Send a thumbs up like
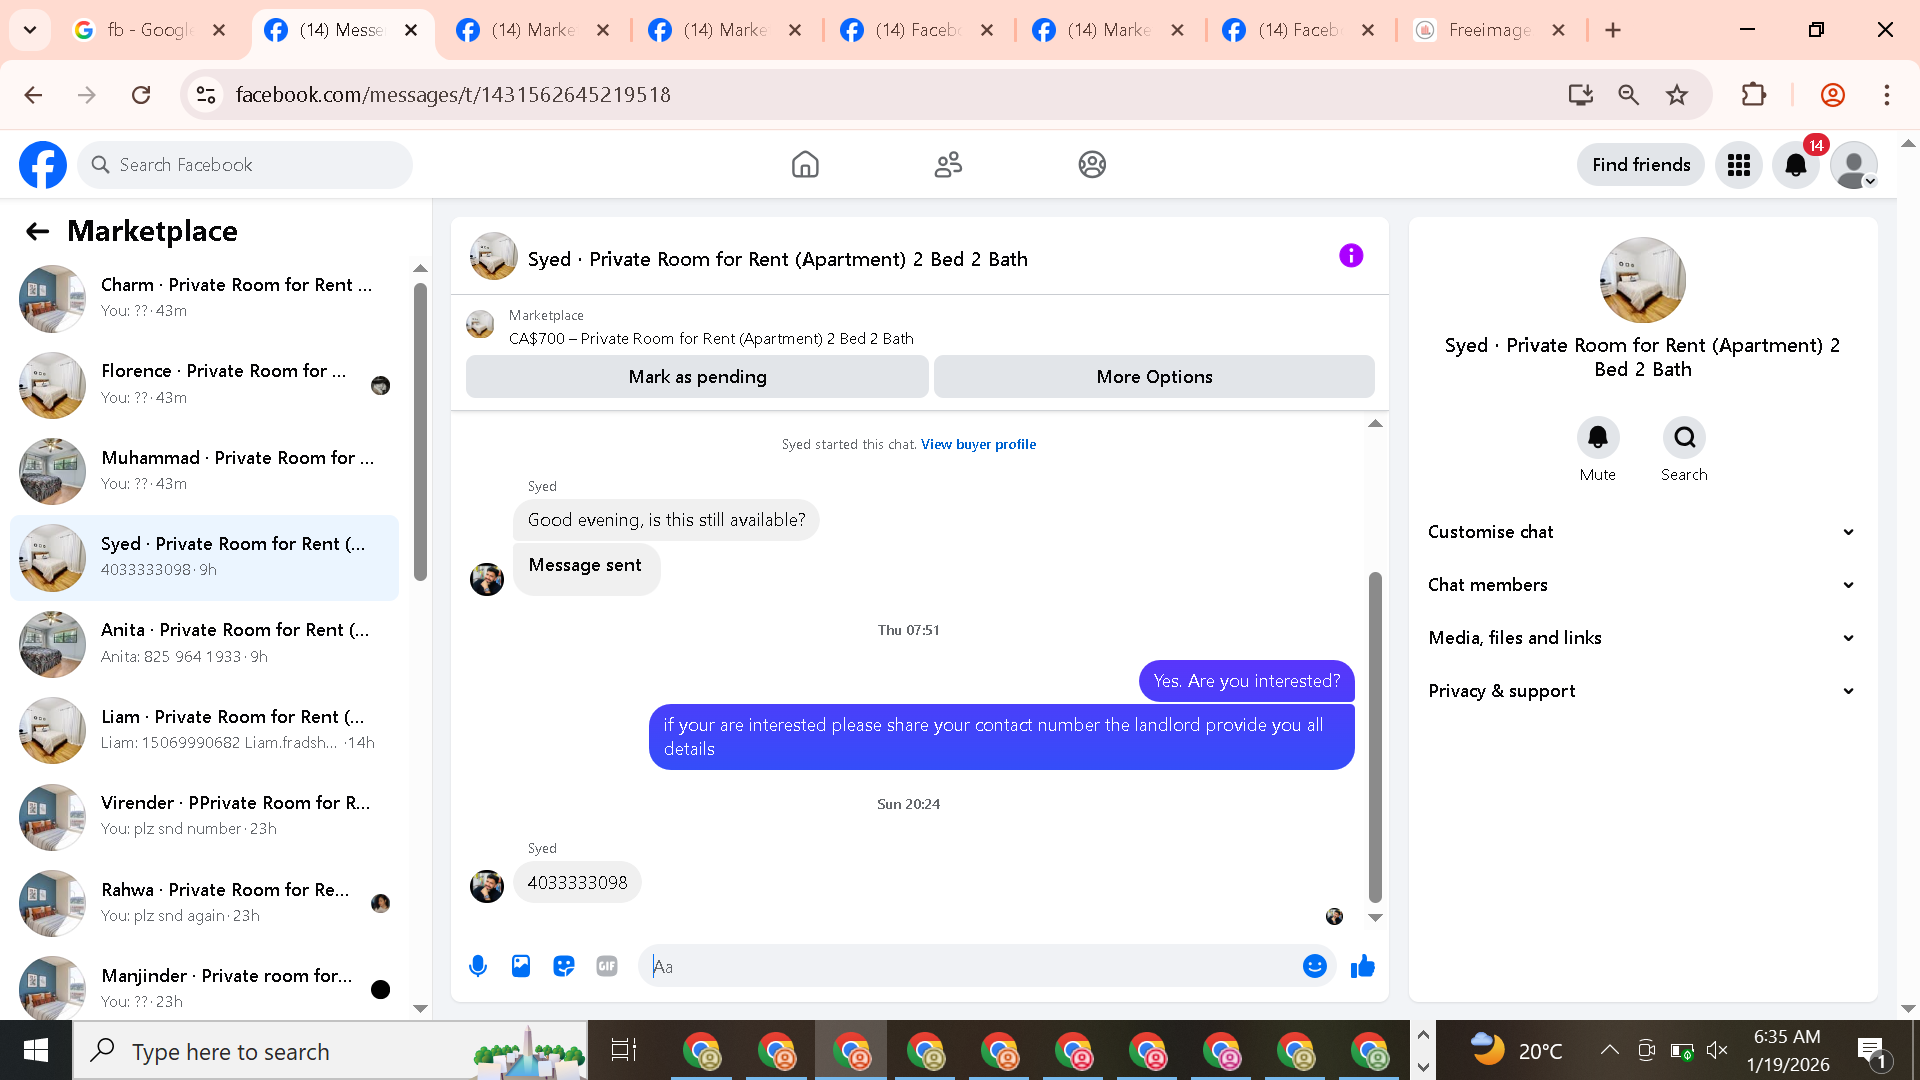The image size is (1920, 1080). click(x=1363, y=966)
